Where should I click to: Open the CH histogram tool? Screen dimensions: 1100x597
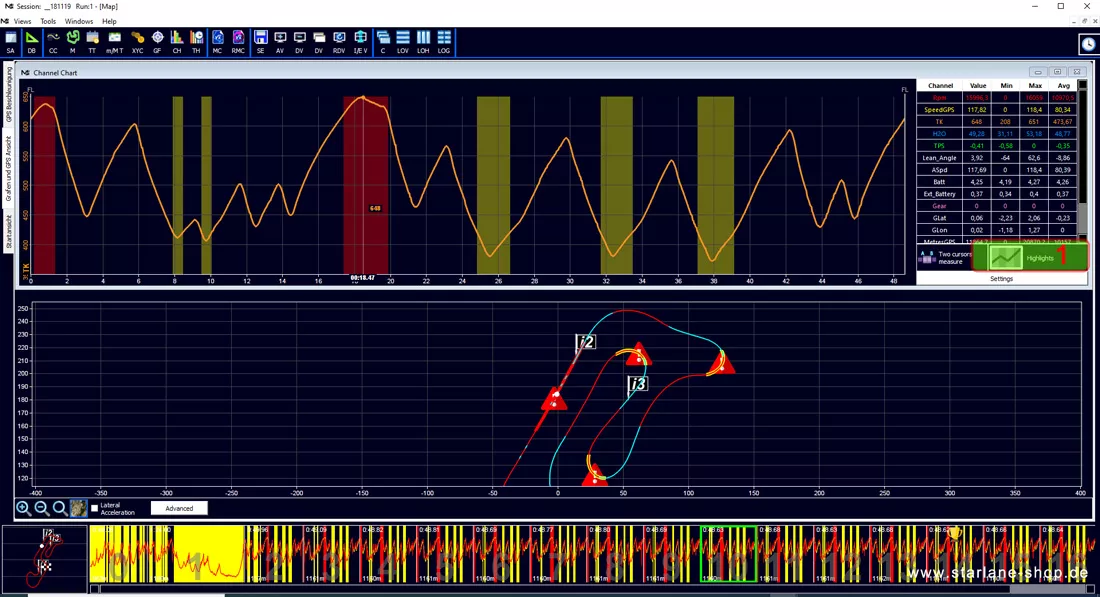point(177,42)
